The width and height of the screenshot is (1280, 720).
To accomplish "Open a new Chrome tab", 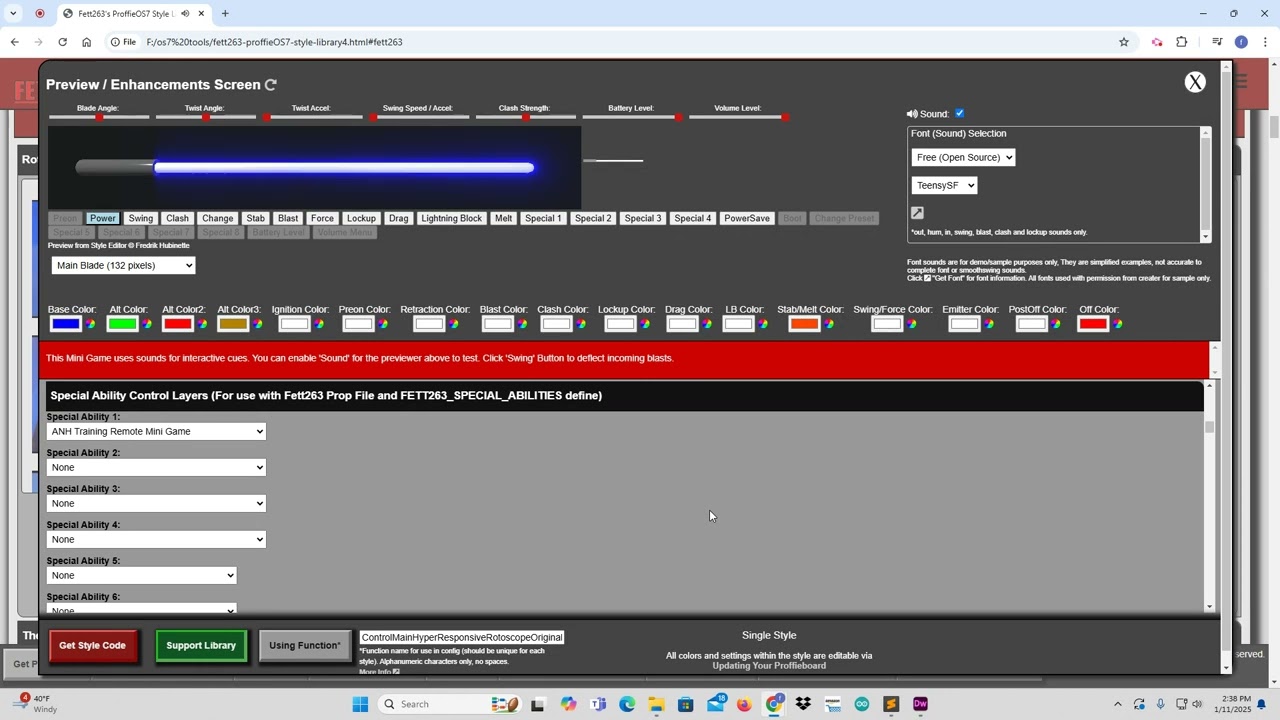I will click(x=225, y=13).
